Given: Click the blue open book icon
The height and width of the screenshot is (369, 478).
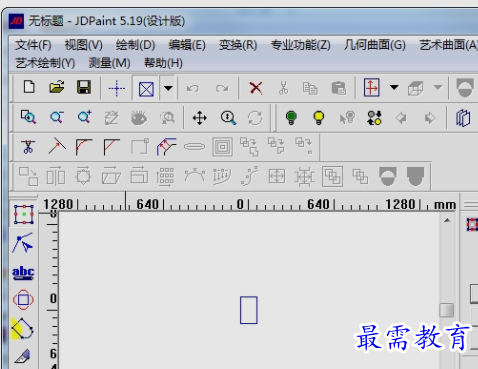Looking at the screenshot, I should [463, 118].
